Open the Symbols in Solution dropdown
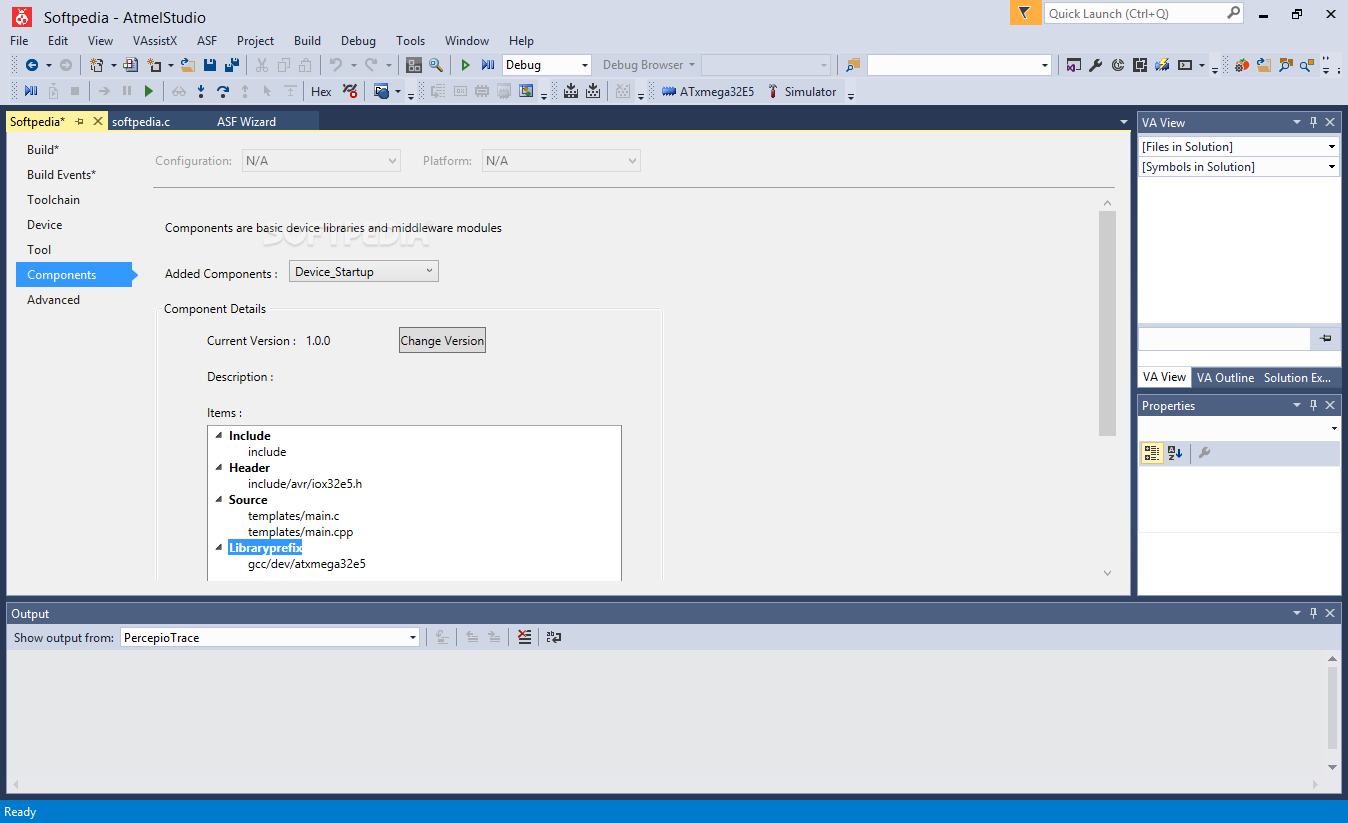Image resolution: width=1348 pixels, height=823 pixels. pyautogui.click(x=1239, y=167)
